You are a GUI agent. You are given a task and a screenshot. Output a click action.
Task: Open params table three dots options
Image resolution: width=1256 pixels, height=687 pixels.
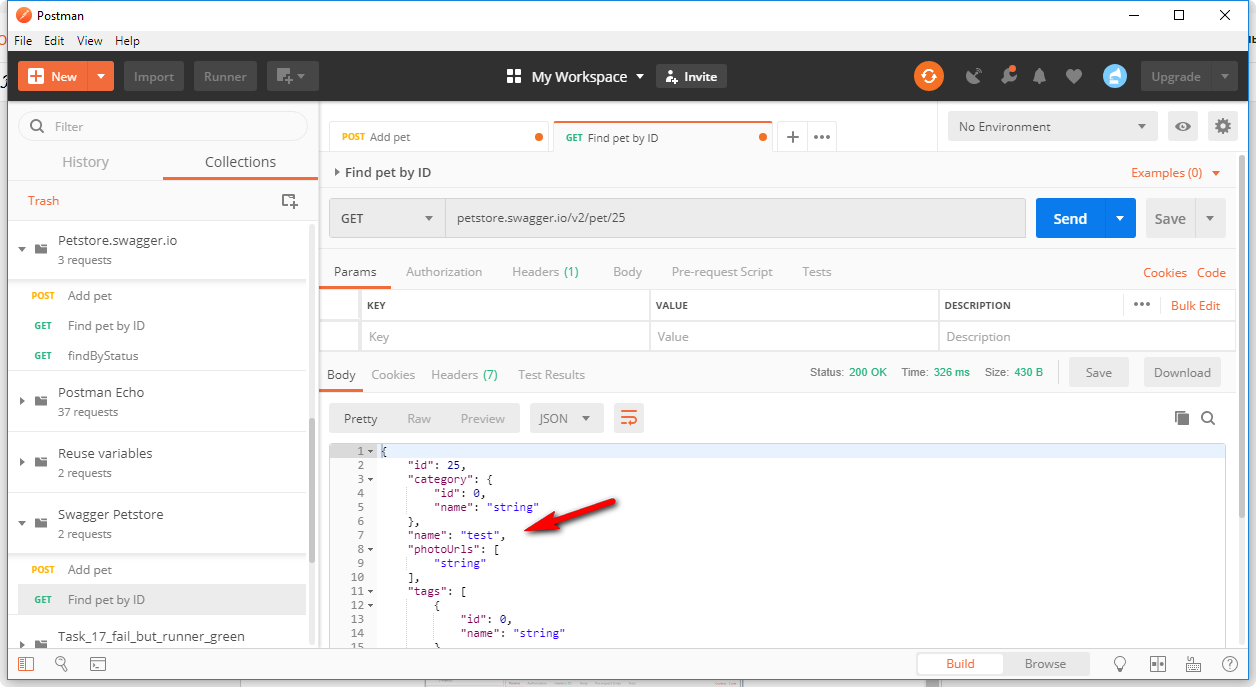(x=1142, y=305)
